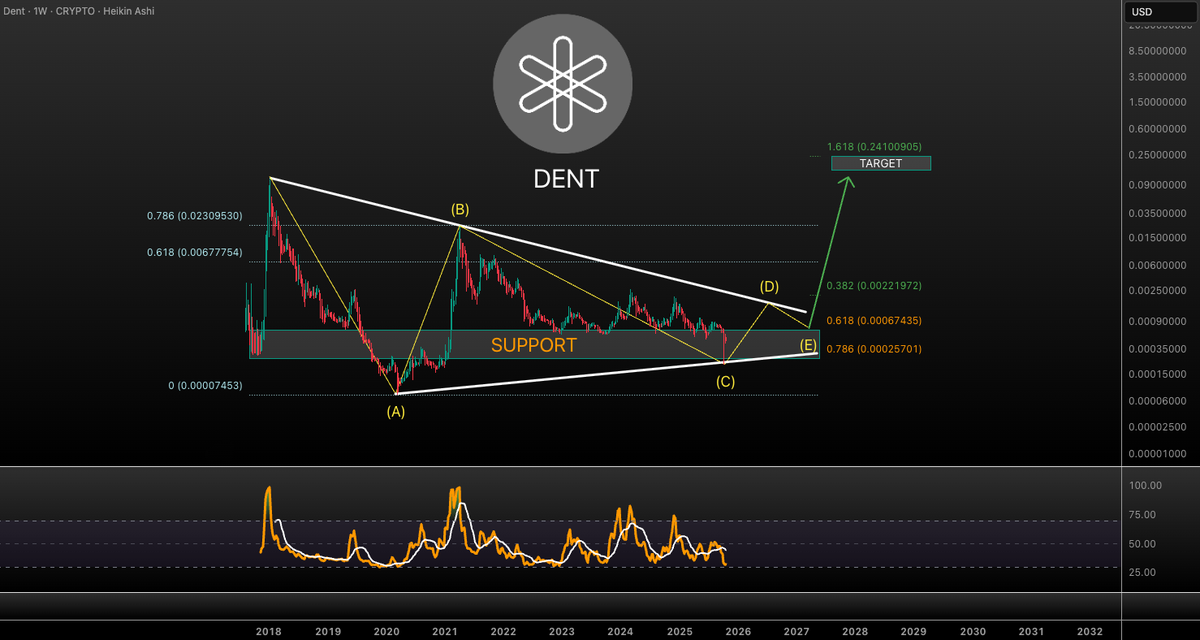
Task: Click the (B) wave label
Action: tap(460, 211)
